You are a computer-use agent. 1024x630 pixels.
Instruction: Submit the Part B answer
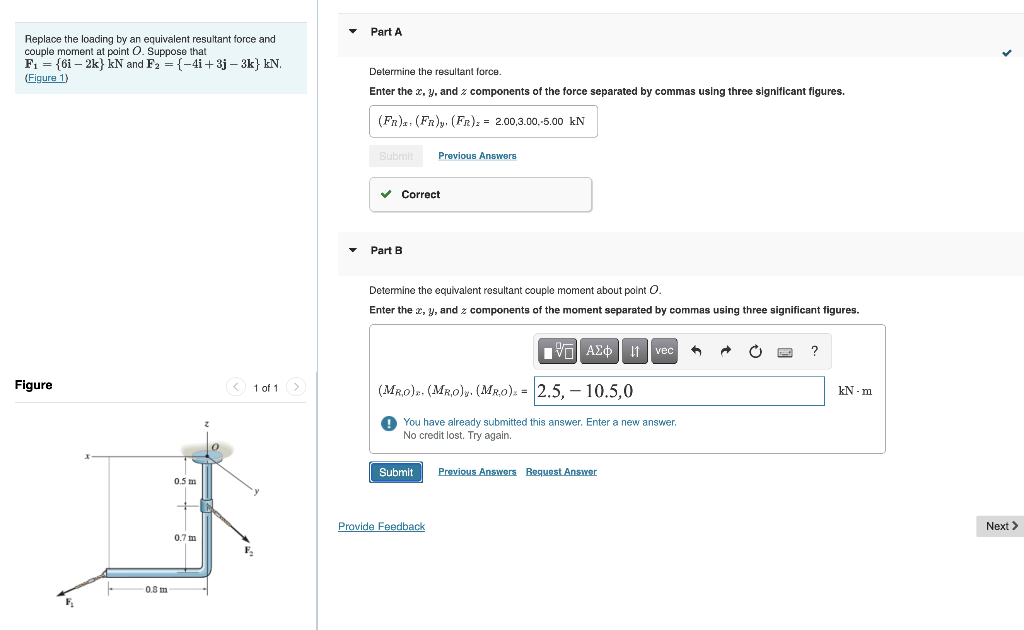coord(396,472)
